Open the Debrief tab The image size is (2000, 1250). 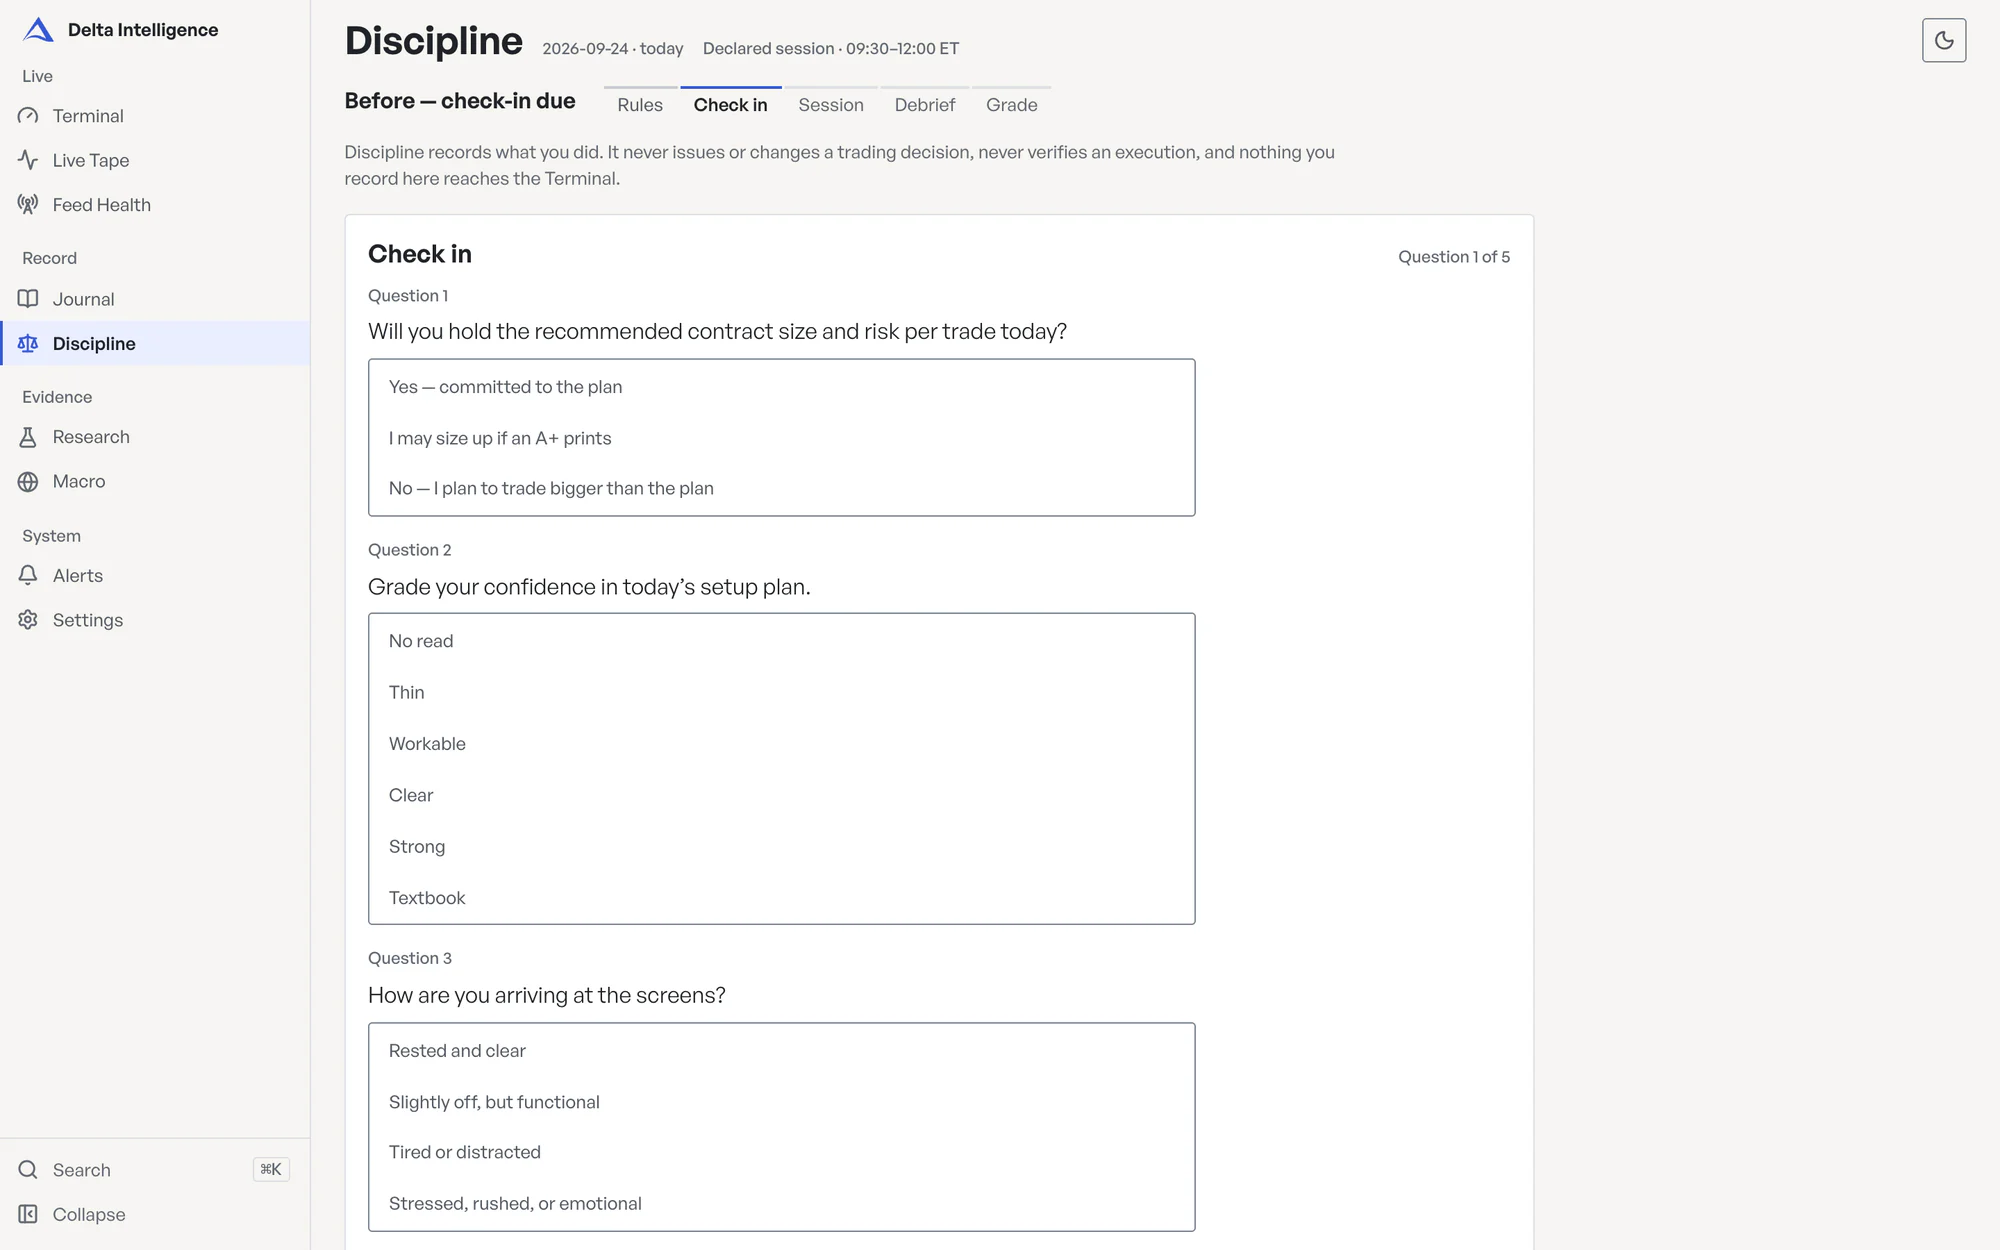pyautogui.click(x=925, y=104)
